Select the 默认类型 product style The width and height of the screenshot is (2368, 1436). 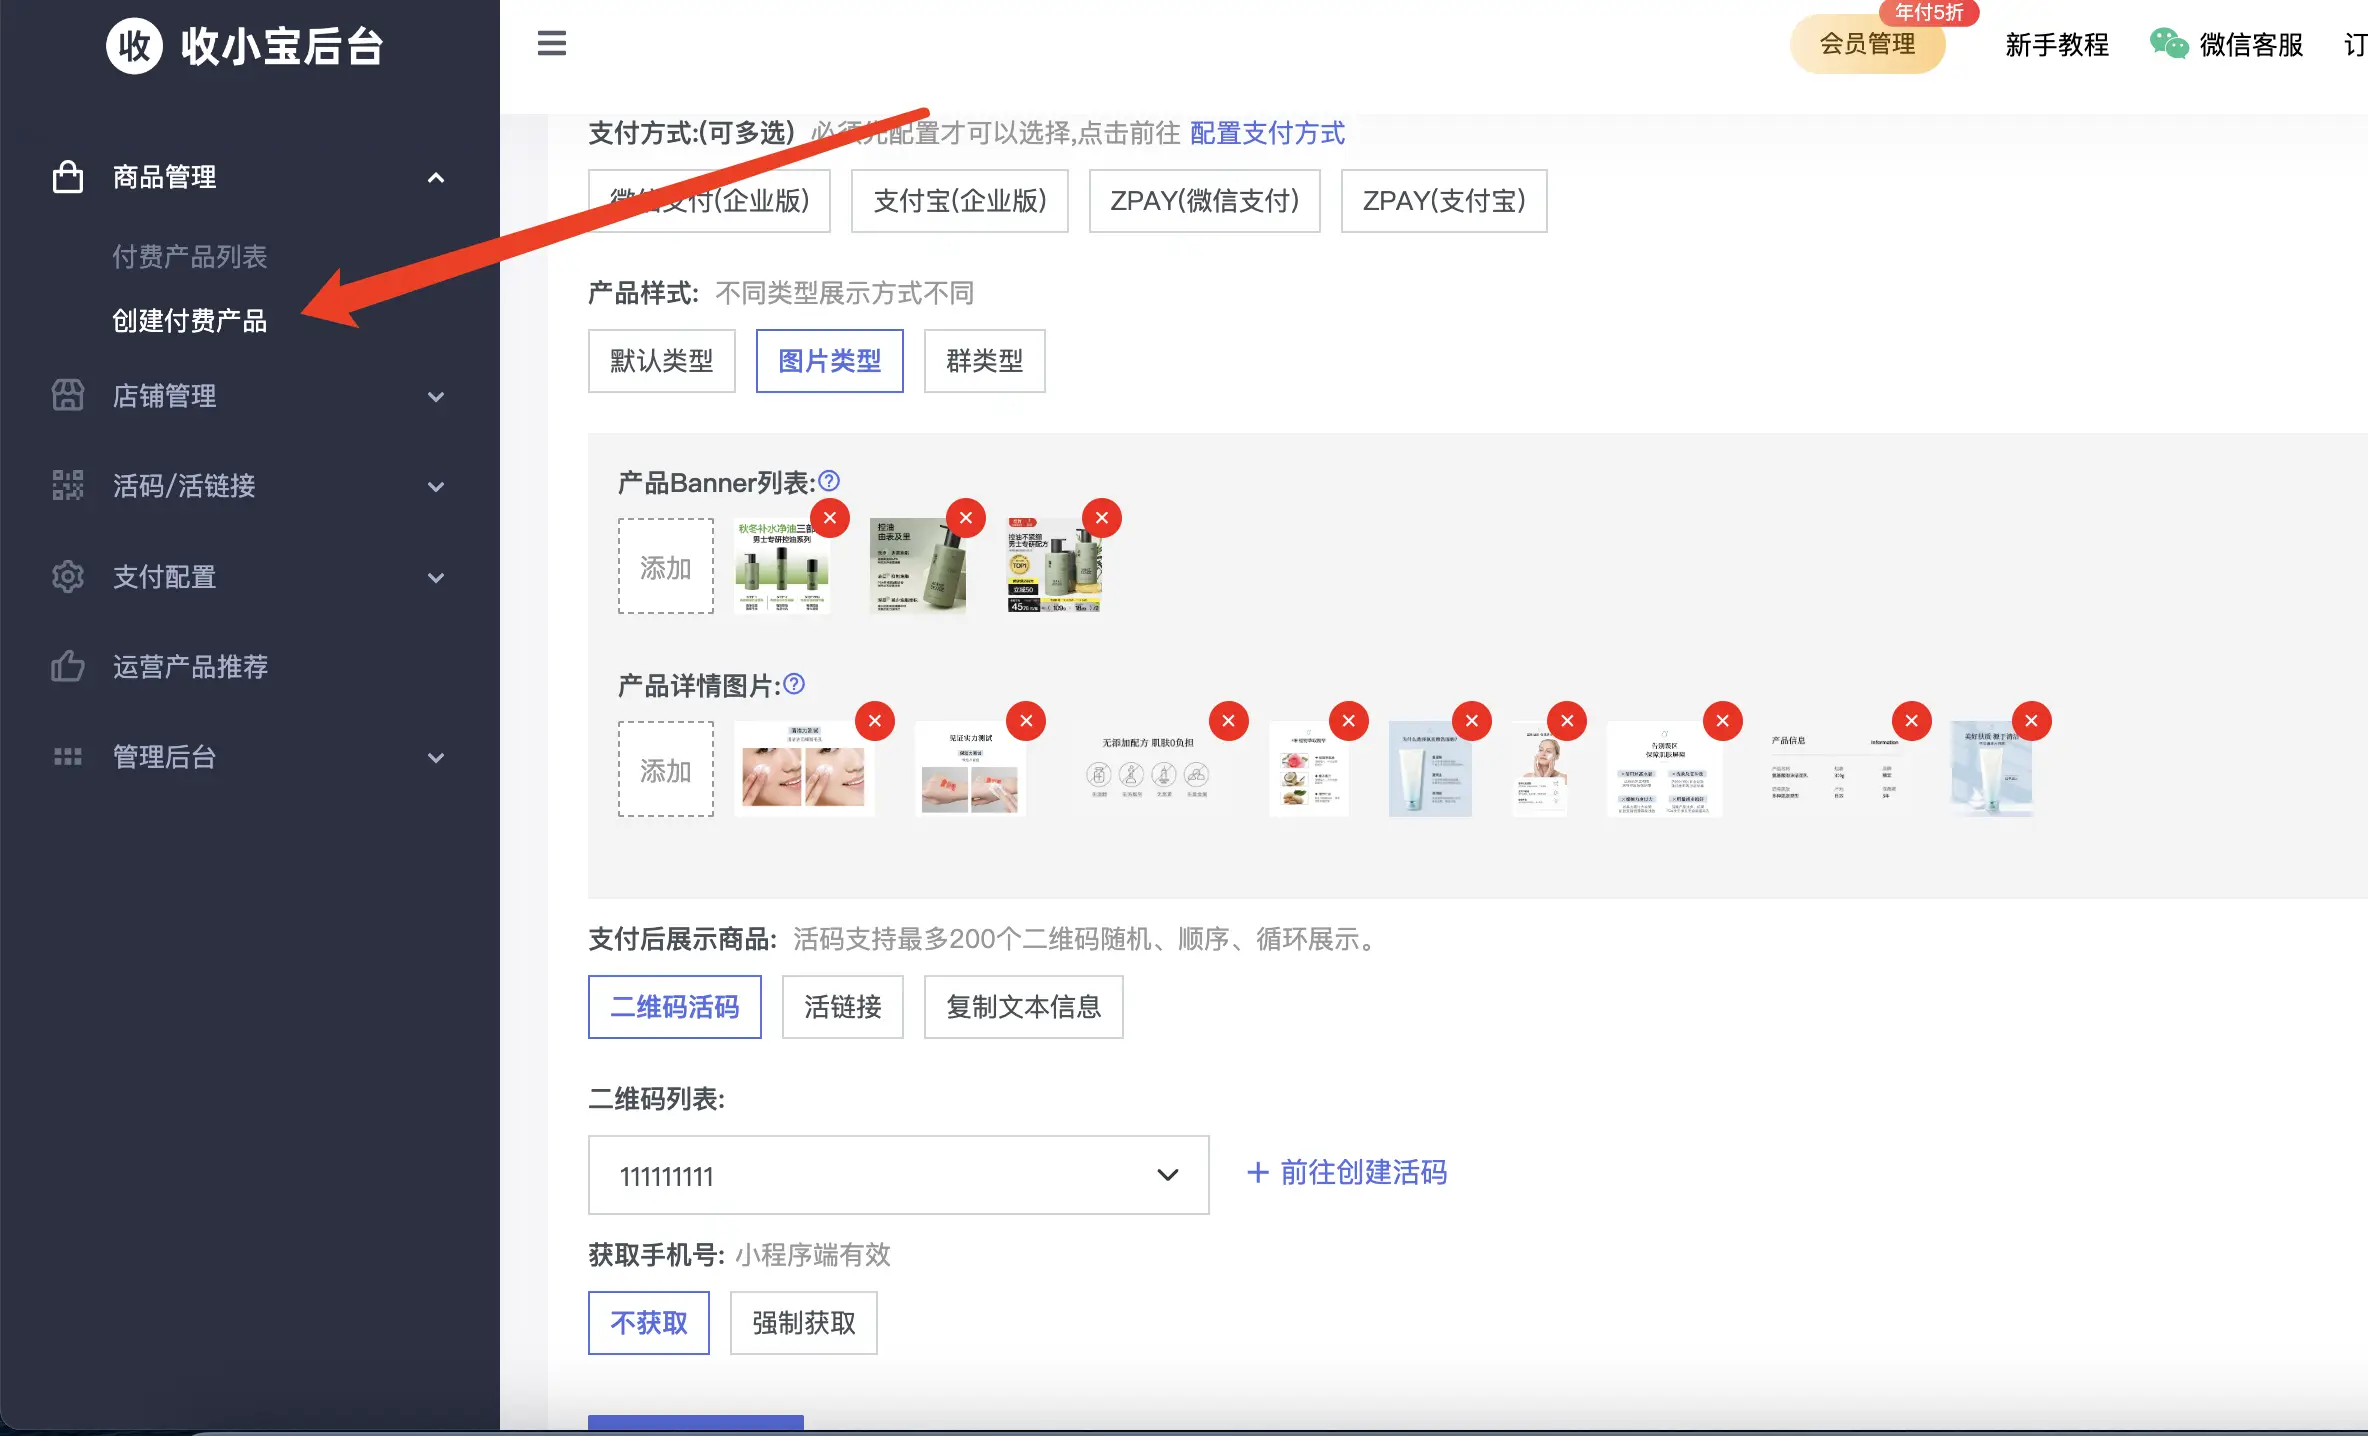(x=661, y=361)
